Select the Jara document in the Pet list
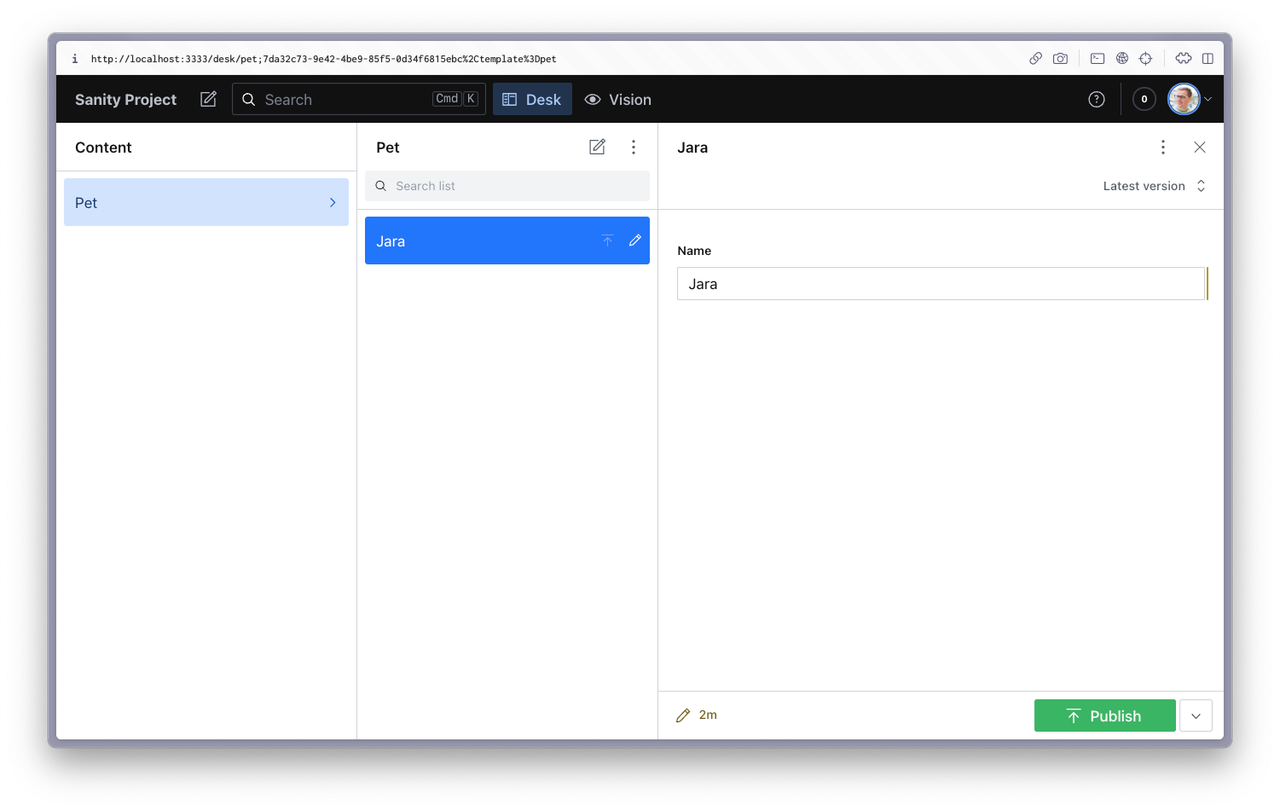This screenshot has height=811, width=1280. point(507,241)
